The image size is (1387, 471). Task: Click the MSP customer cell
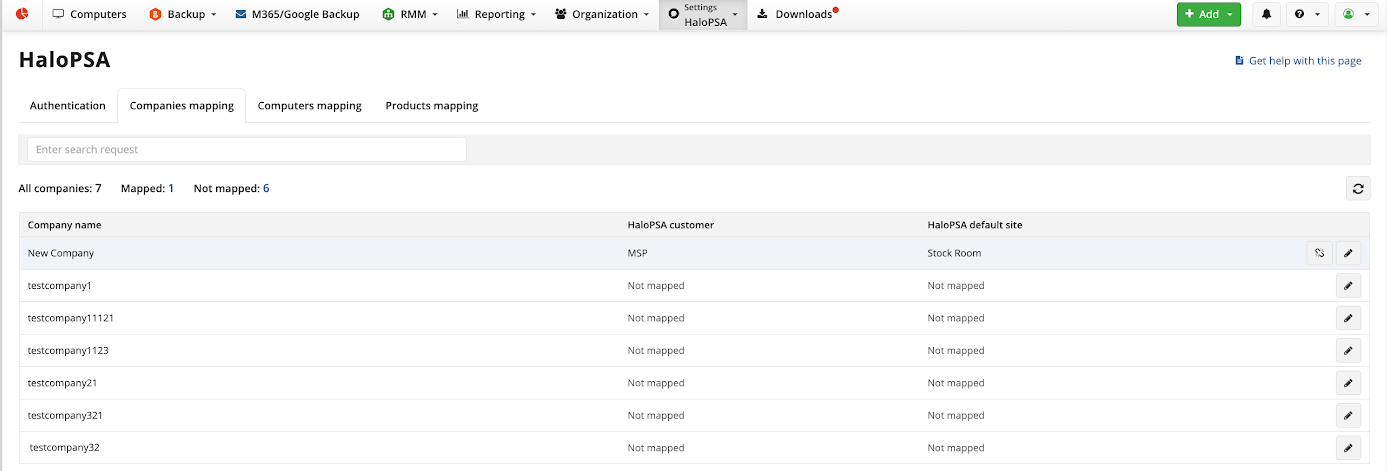tap(637, 253)
